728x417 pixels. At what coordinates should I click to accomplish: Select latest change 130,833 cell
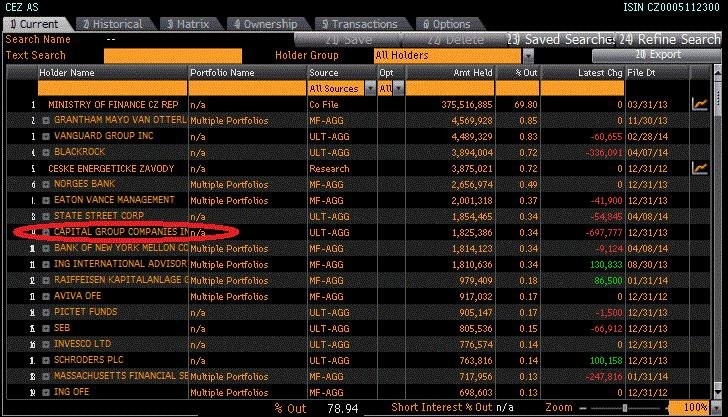tap(606, 265)
